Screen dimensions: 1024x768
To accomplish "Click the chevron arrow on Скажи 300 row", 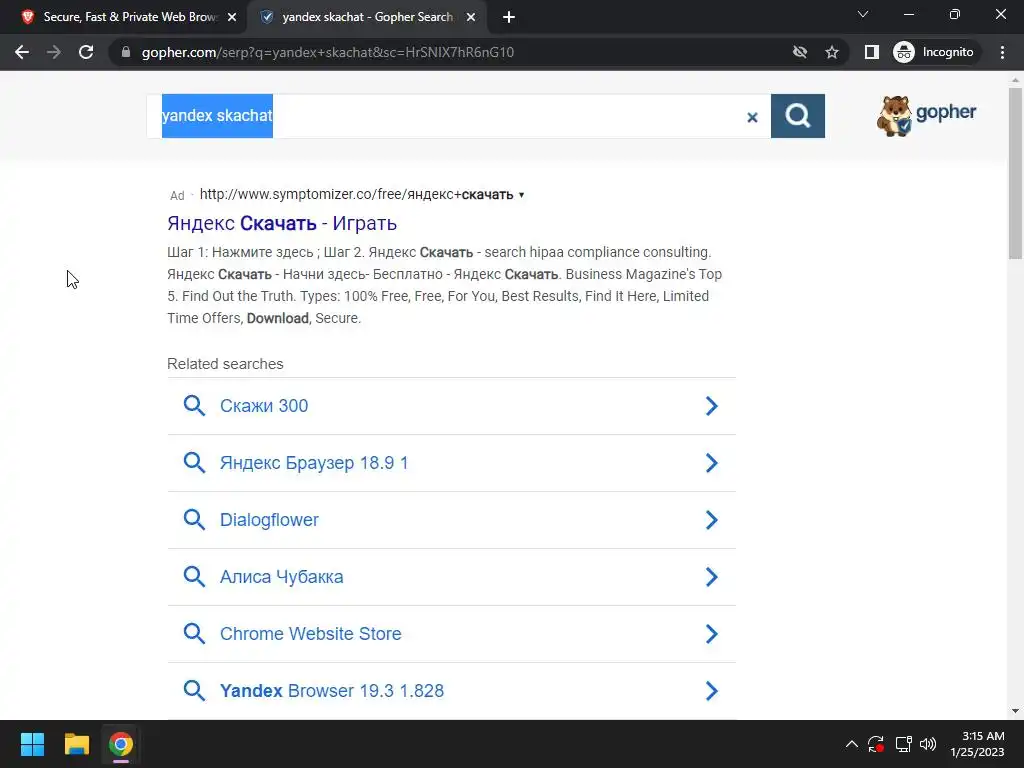I will pos(712,406).
